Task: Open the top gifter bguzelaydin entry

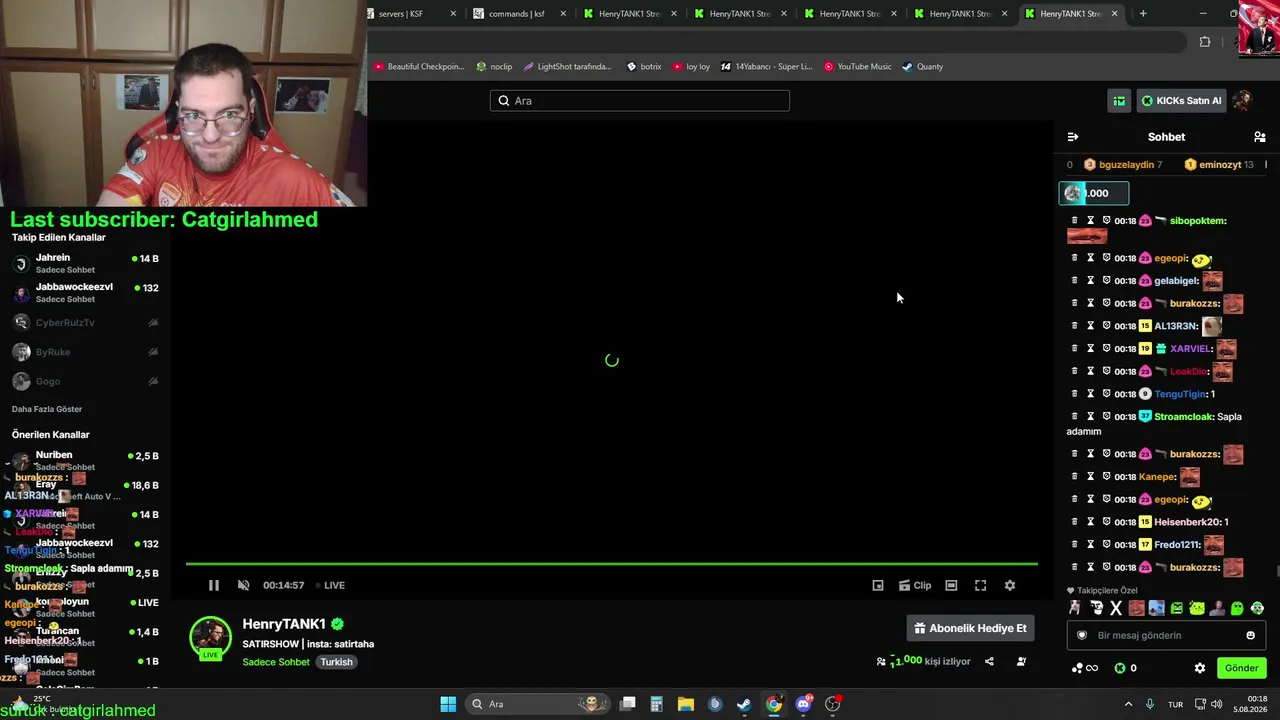Action: click(1123, 164)
